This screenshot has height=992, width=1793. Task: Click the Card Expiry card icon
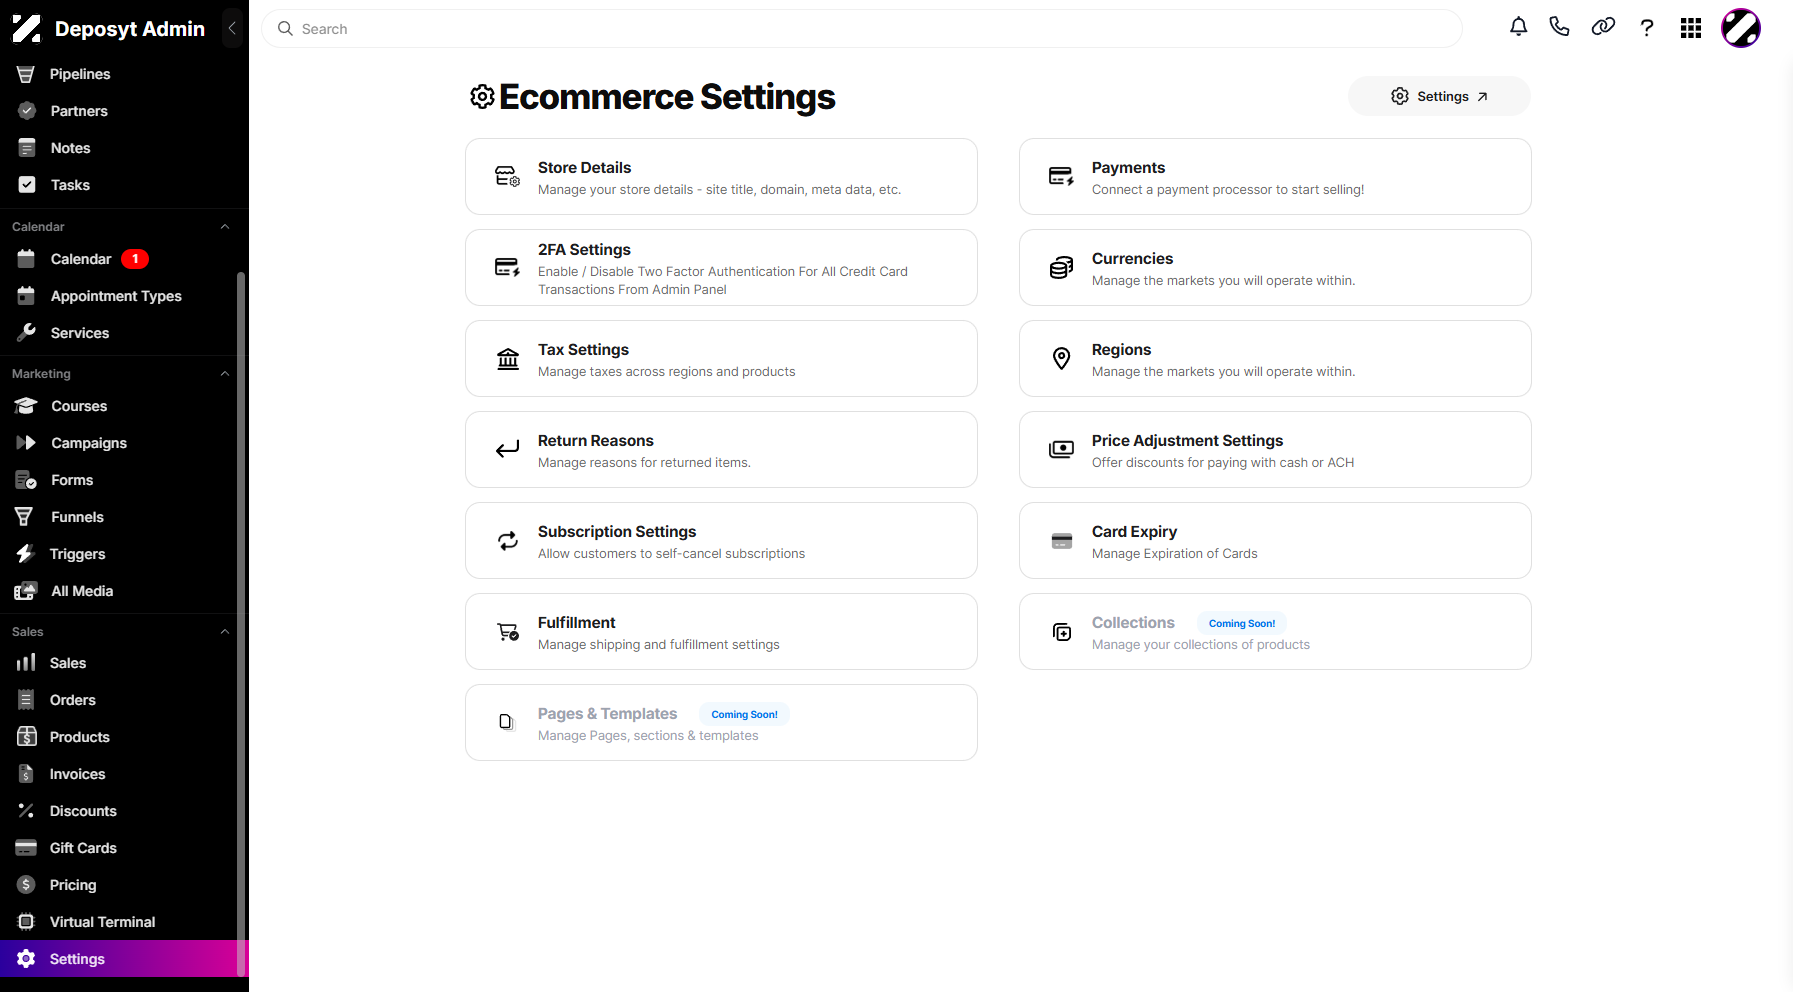coord(1062,541)
